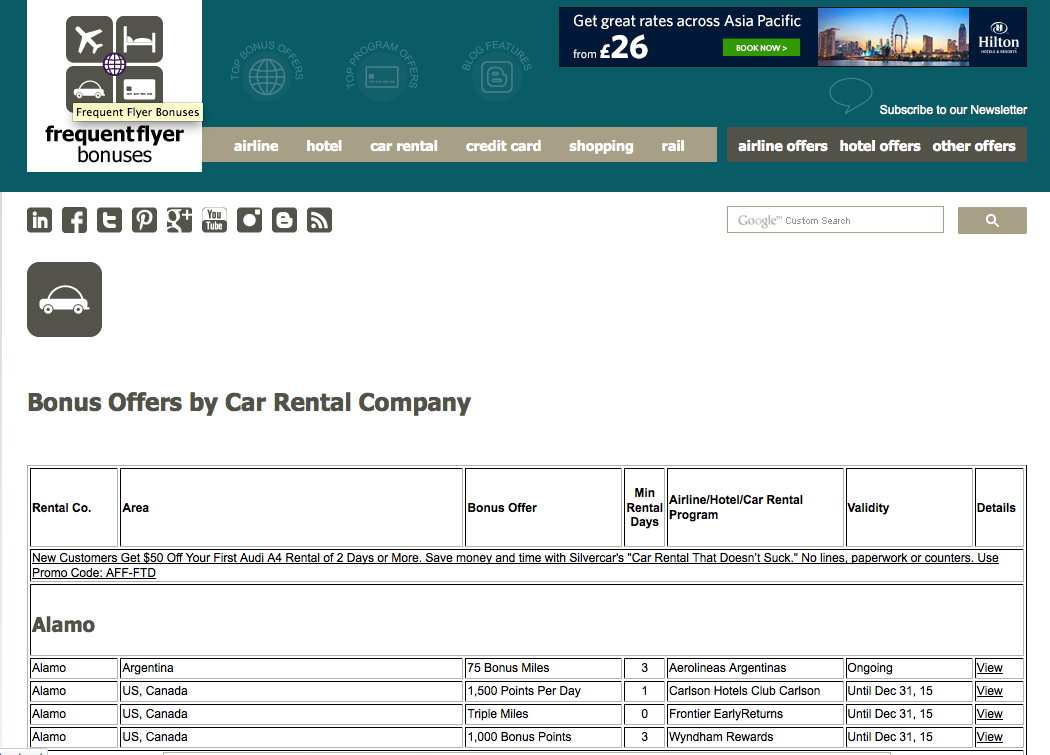Go to airline offers

pos(783,145)
